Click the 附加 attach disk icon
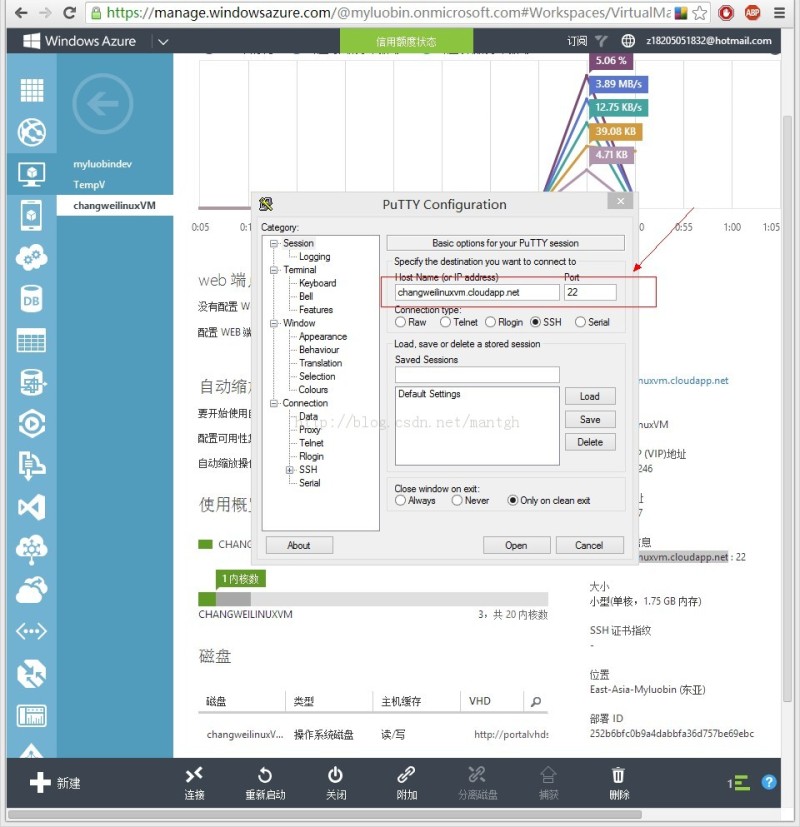This screenshot has width=800, height=827. 406,775
